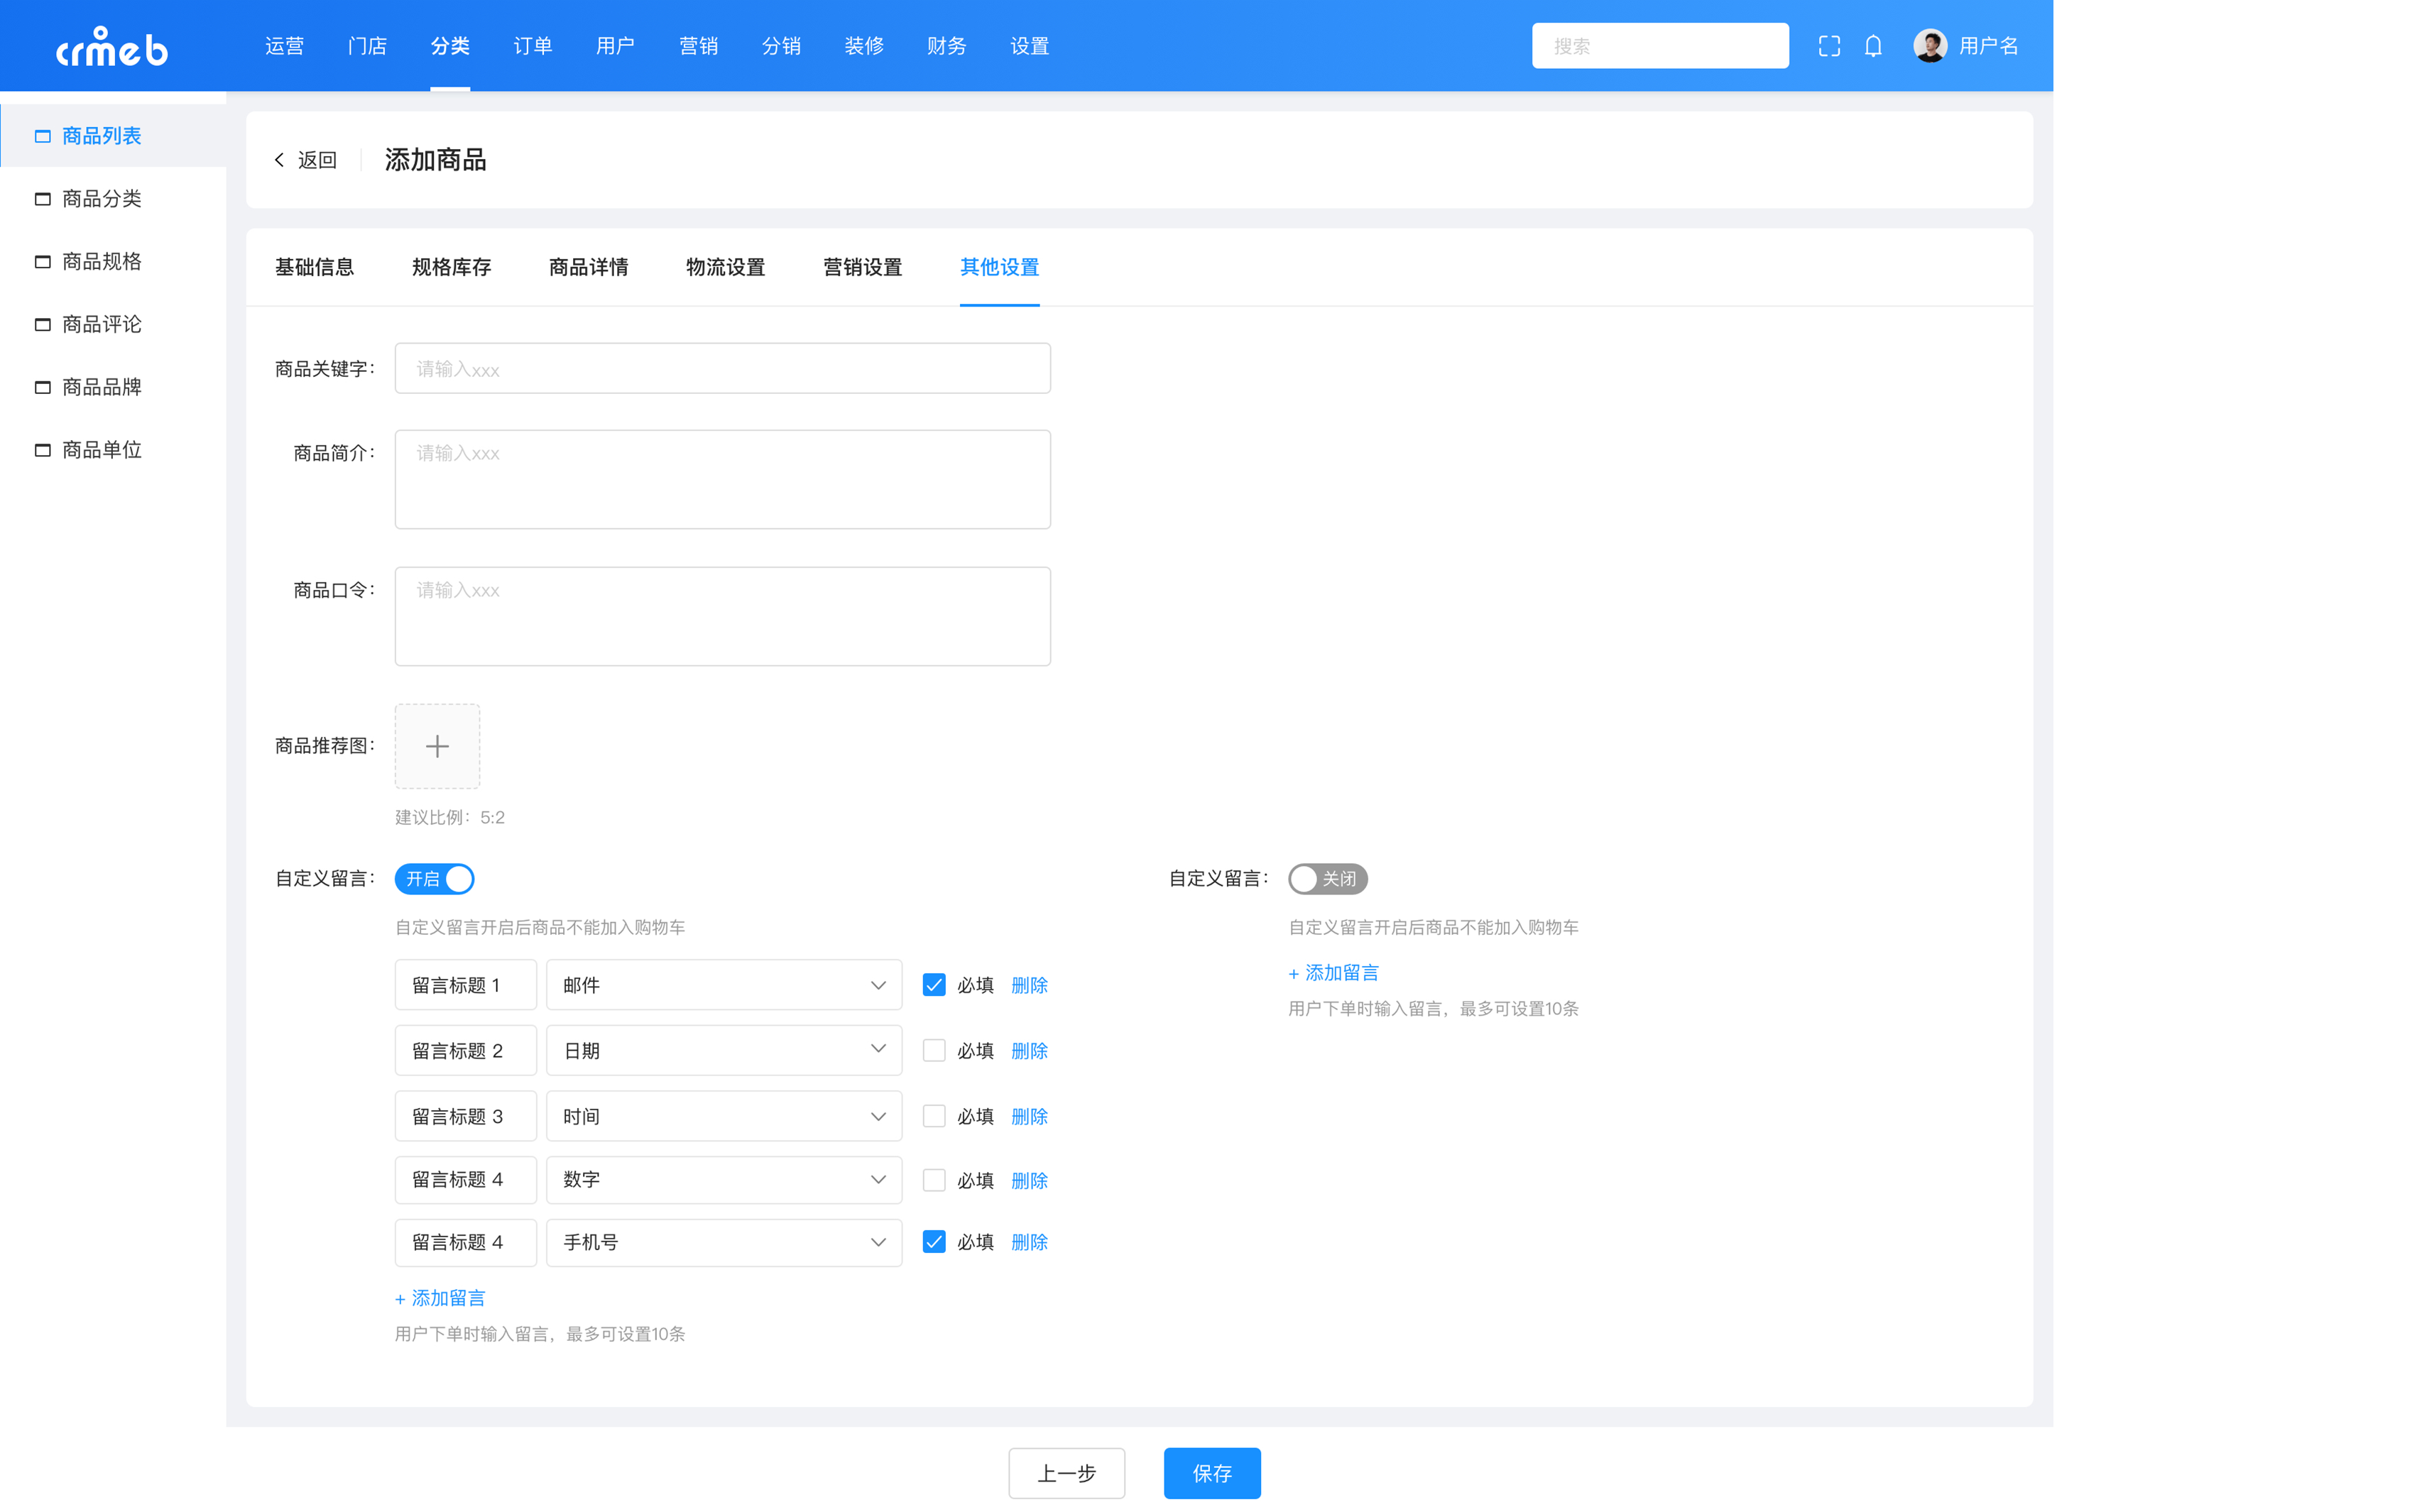Edit the 留言标题 2 title field
This screenshot has width=2417, height=1512.
(465, 1050)
